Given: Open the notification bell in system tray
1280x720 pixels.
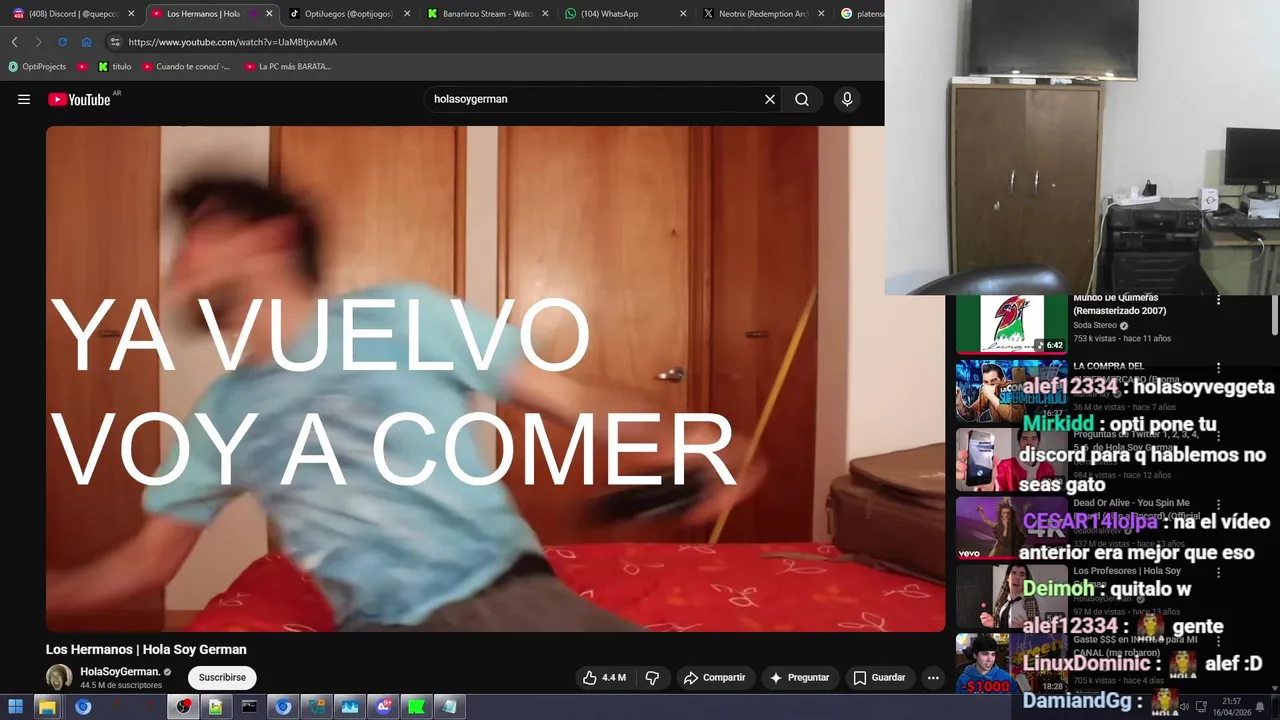Looking at the screenshot, I should (x=1260, y=707).
